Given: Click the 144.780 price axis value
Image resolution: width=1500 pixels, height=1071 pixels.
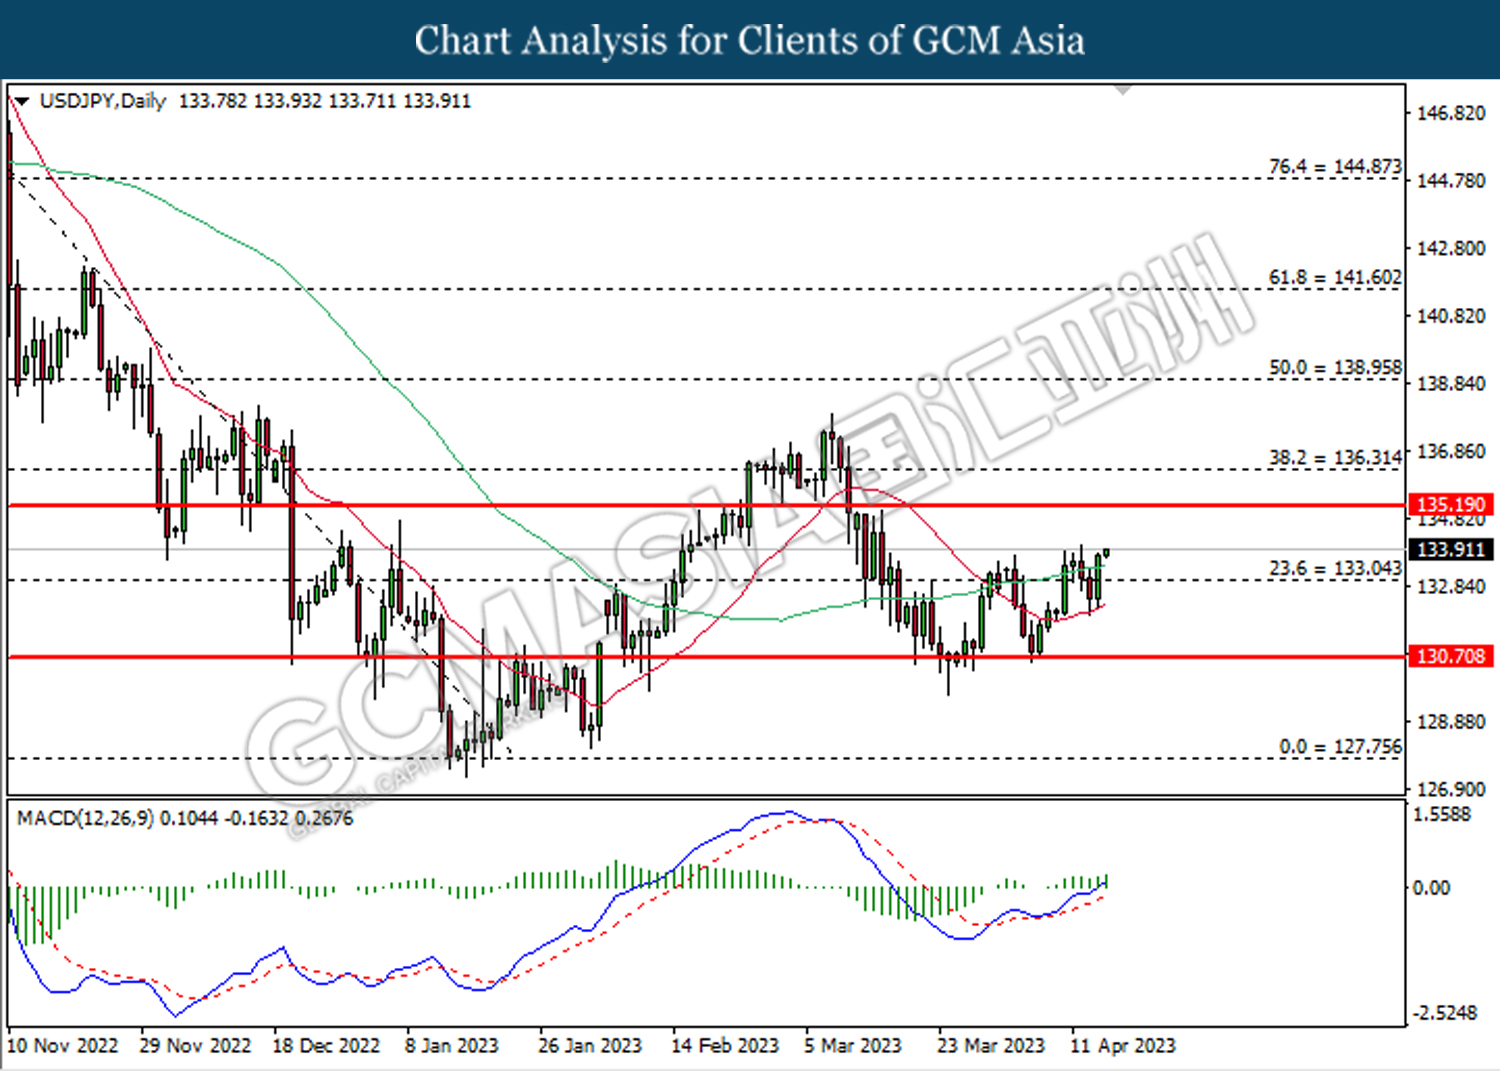Looking at the screenshot, I should click(1451, 181).
